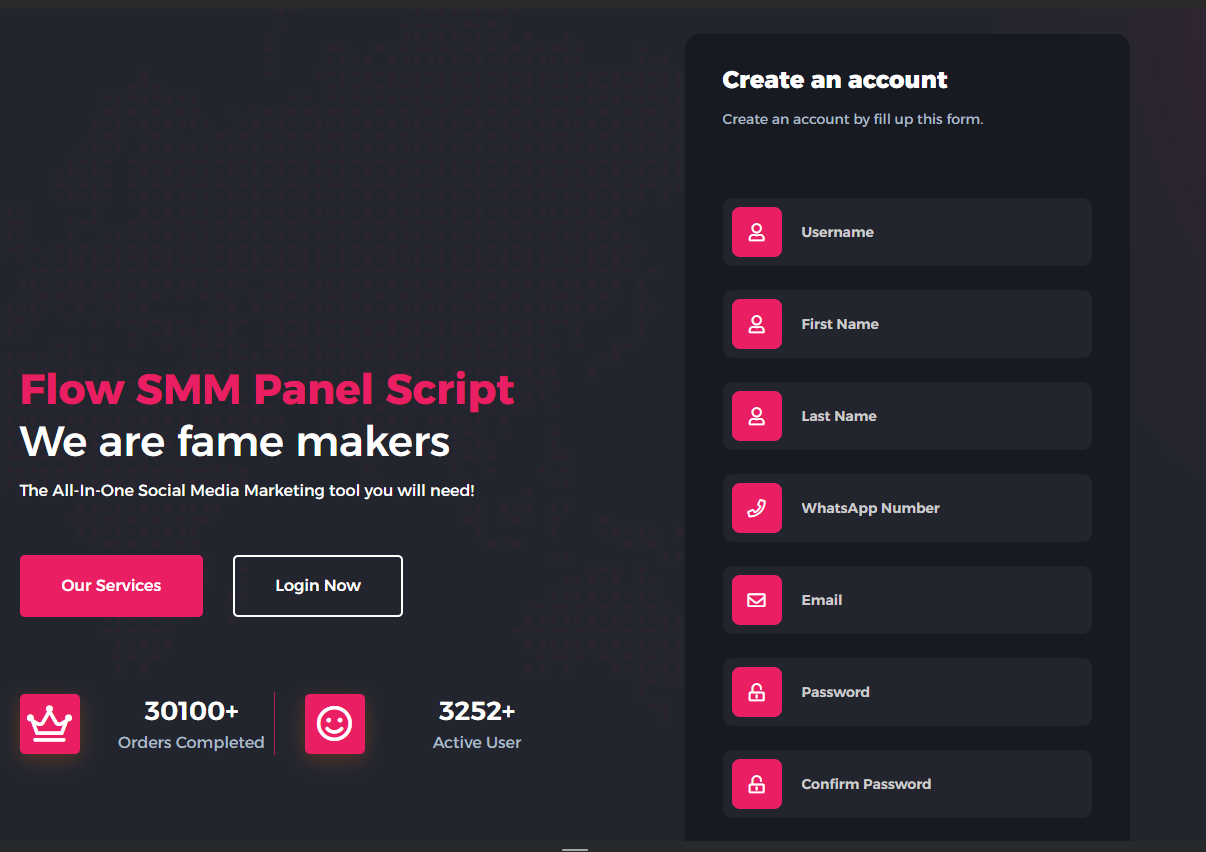Focus the Username input field

935,232
